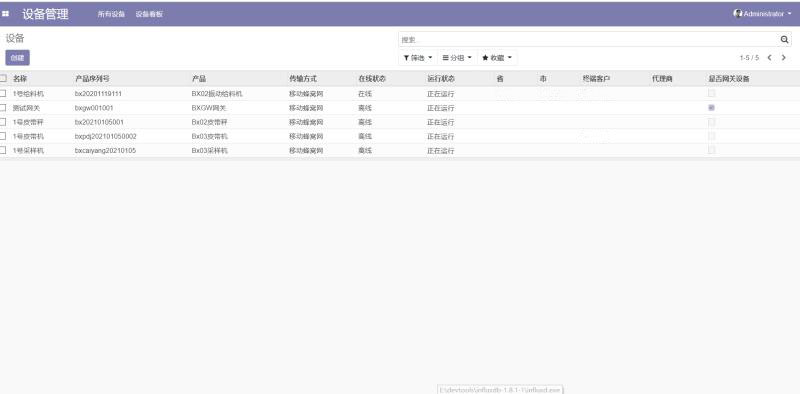Sort by 是否网关设备 column header
Viewport: 800px width, 394px height.
click(x=729, y=79)
